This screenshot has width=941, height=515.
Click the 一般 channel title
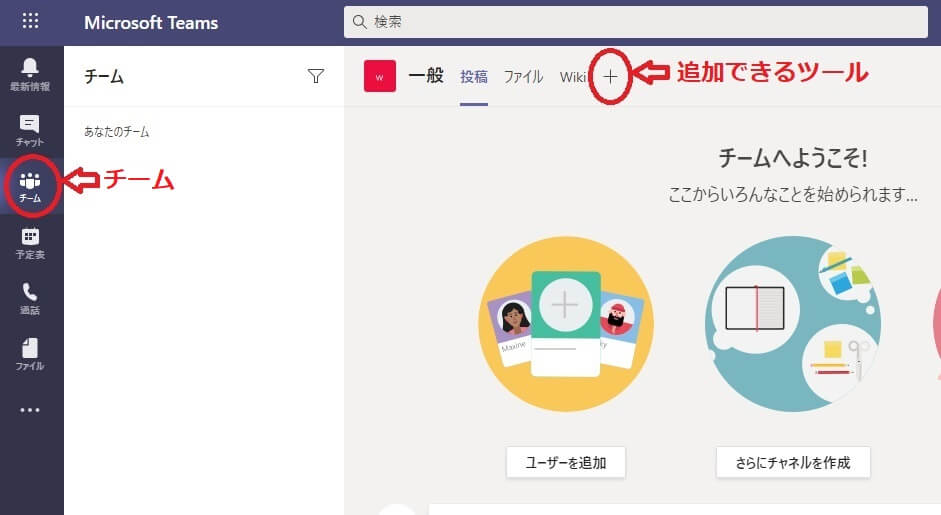pyautogui.click(x=426, y=76)
